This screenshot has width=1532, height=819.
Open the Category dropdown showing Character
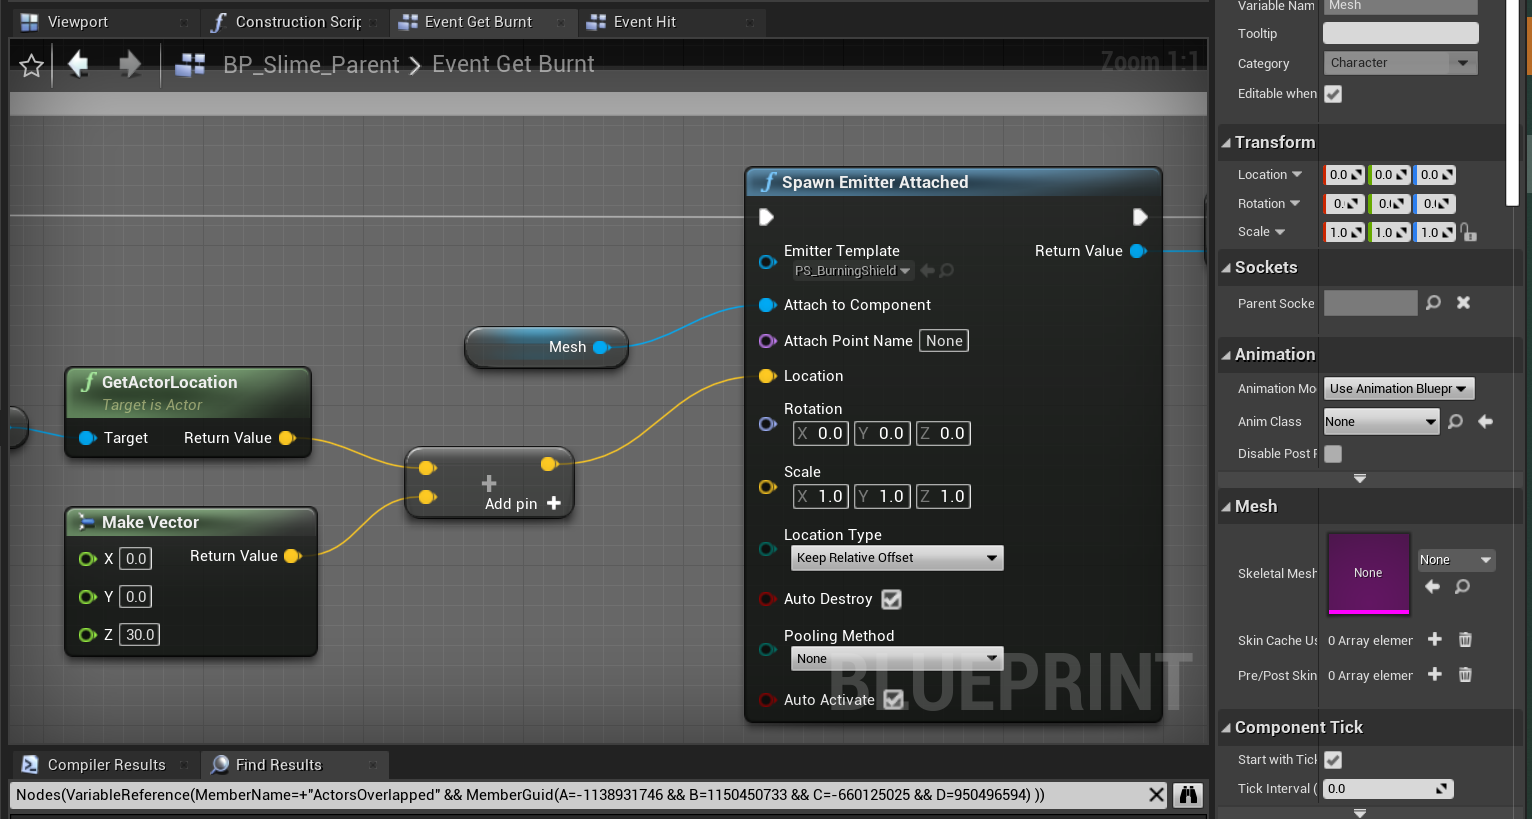click(x=1400, y=63)
